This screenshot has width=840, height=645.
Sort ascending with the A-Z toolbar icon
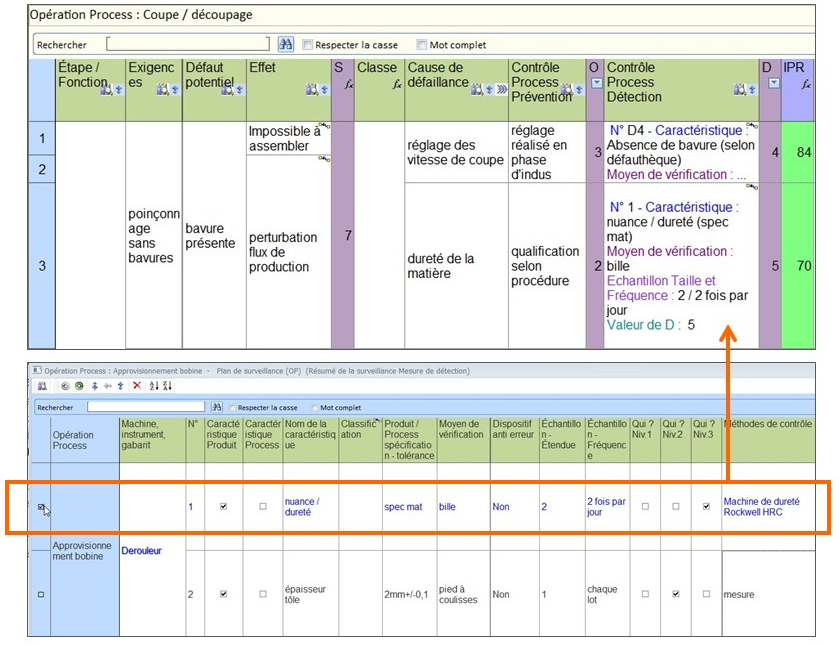coord(154,386)
